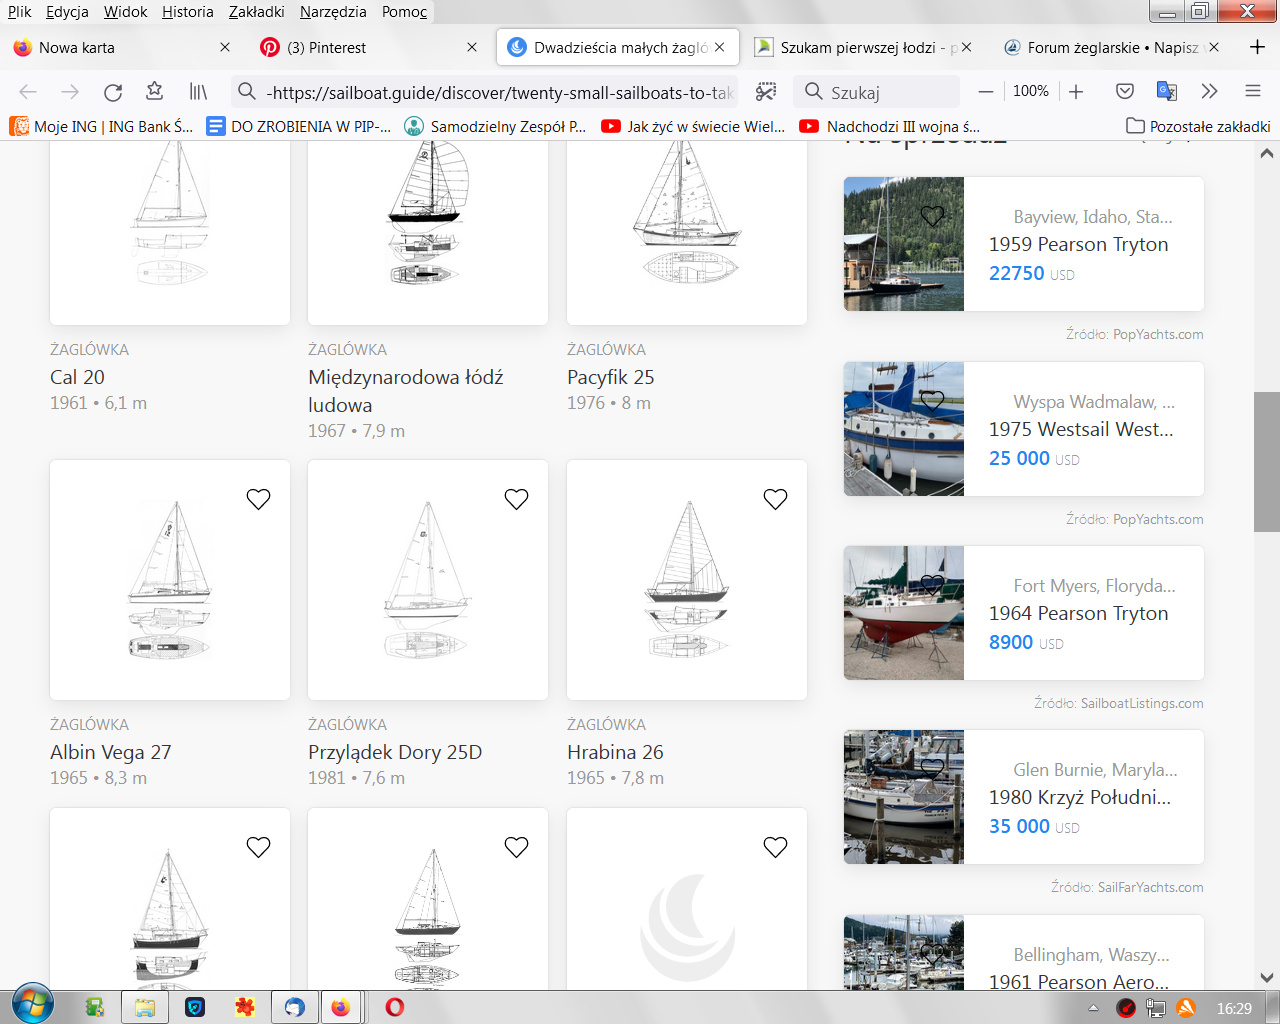Click the Pocket save icon
Viewport: 1280px width, 1024px height.
(x=1125, y=92)
